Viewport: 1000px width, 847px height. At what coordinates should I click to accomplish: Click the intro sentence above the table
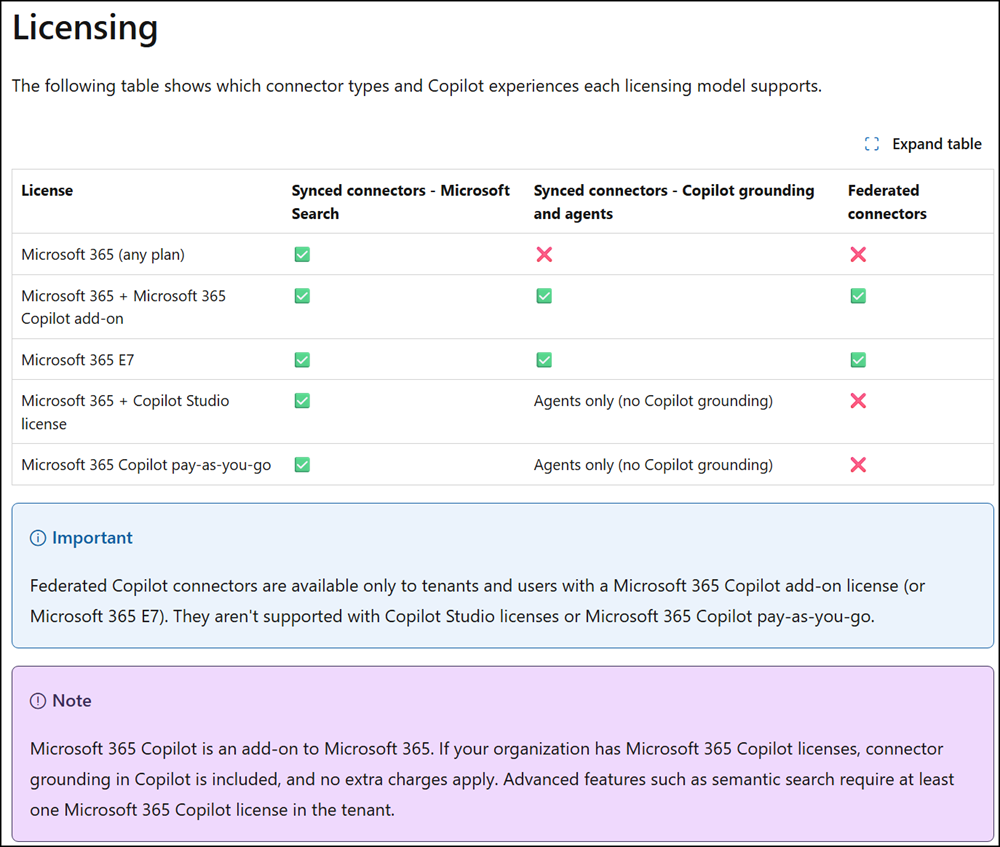[x=417, y=86]
